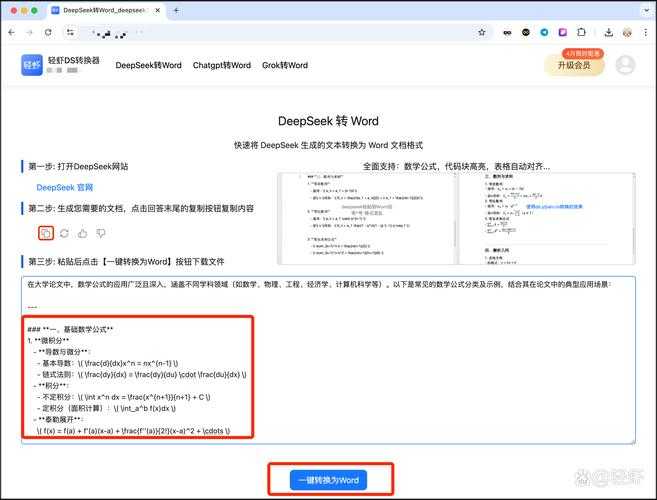This screenshot has height=500, width=657.
Task: Reload the page with browser refresh button
Action: [x=50, y=32]
